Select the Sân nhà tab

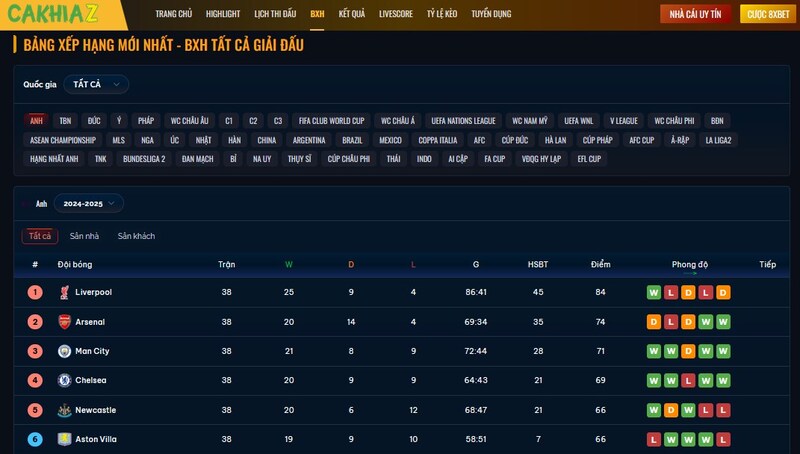84,236
